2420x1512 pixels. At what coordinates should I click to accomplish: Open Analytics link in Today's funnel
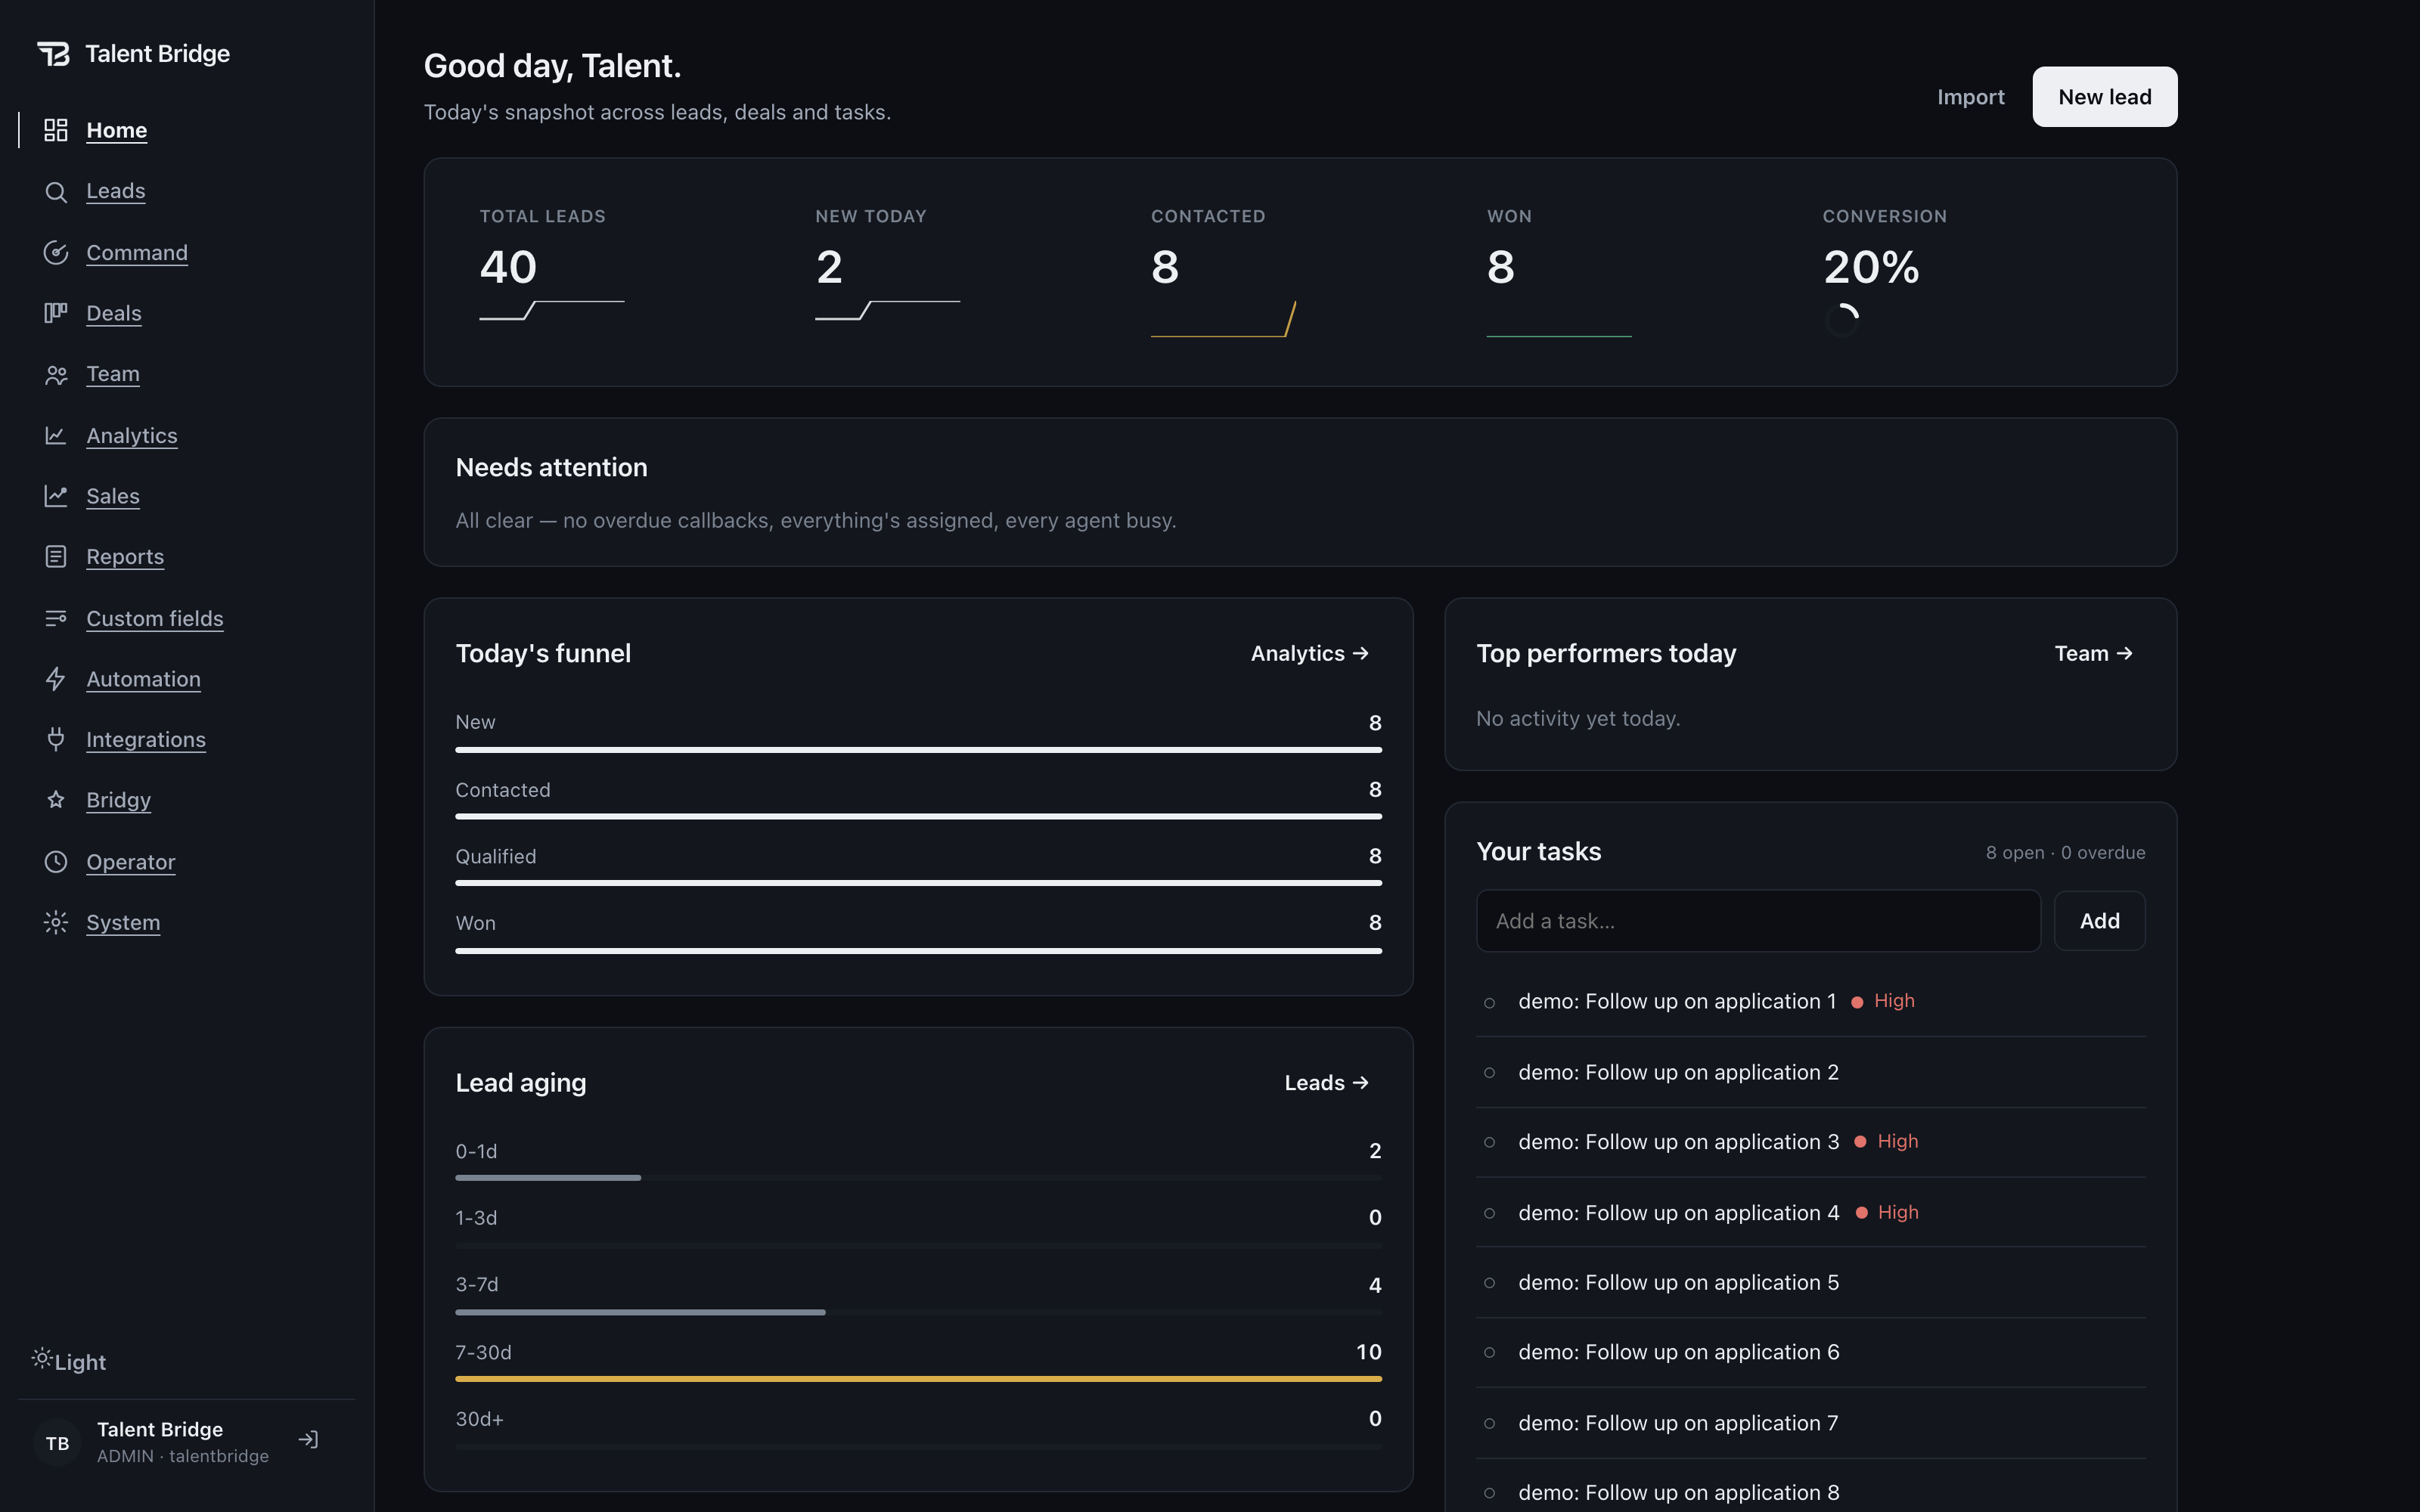coord(1309,653)
